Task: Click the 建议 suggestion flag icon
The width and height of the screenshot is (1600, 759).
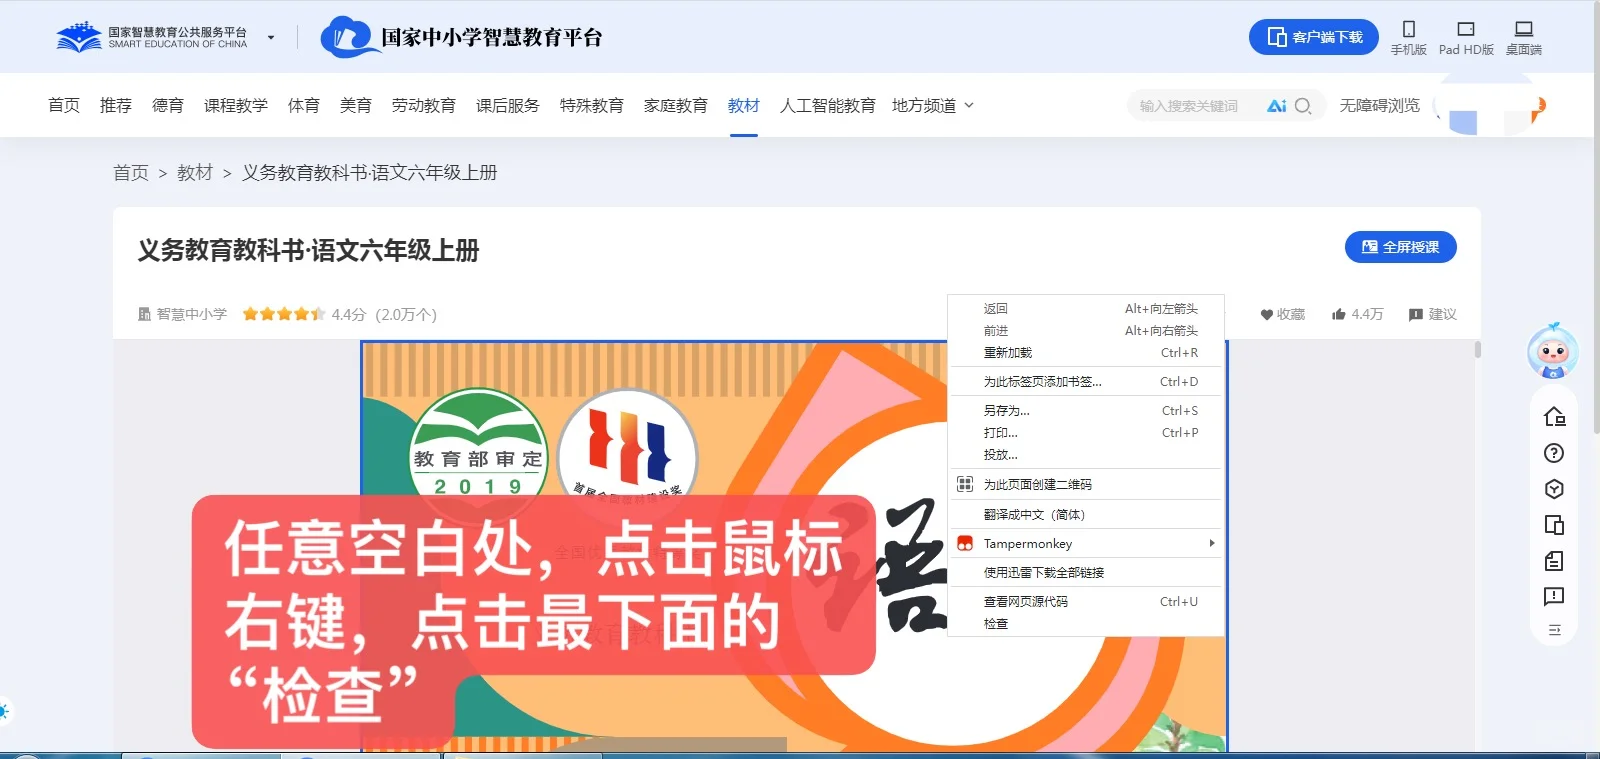Action: point(1416,314)
